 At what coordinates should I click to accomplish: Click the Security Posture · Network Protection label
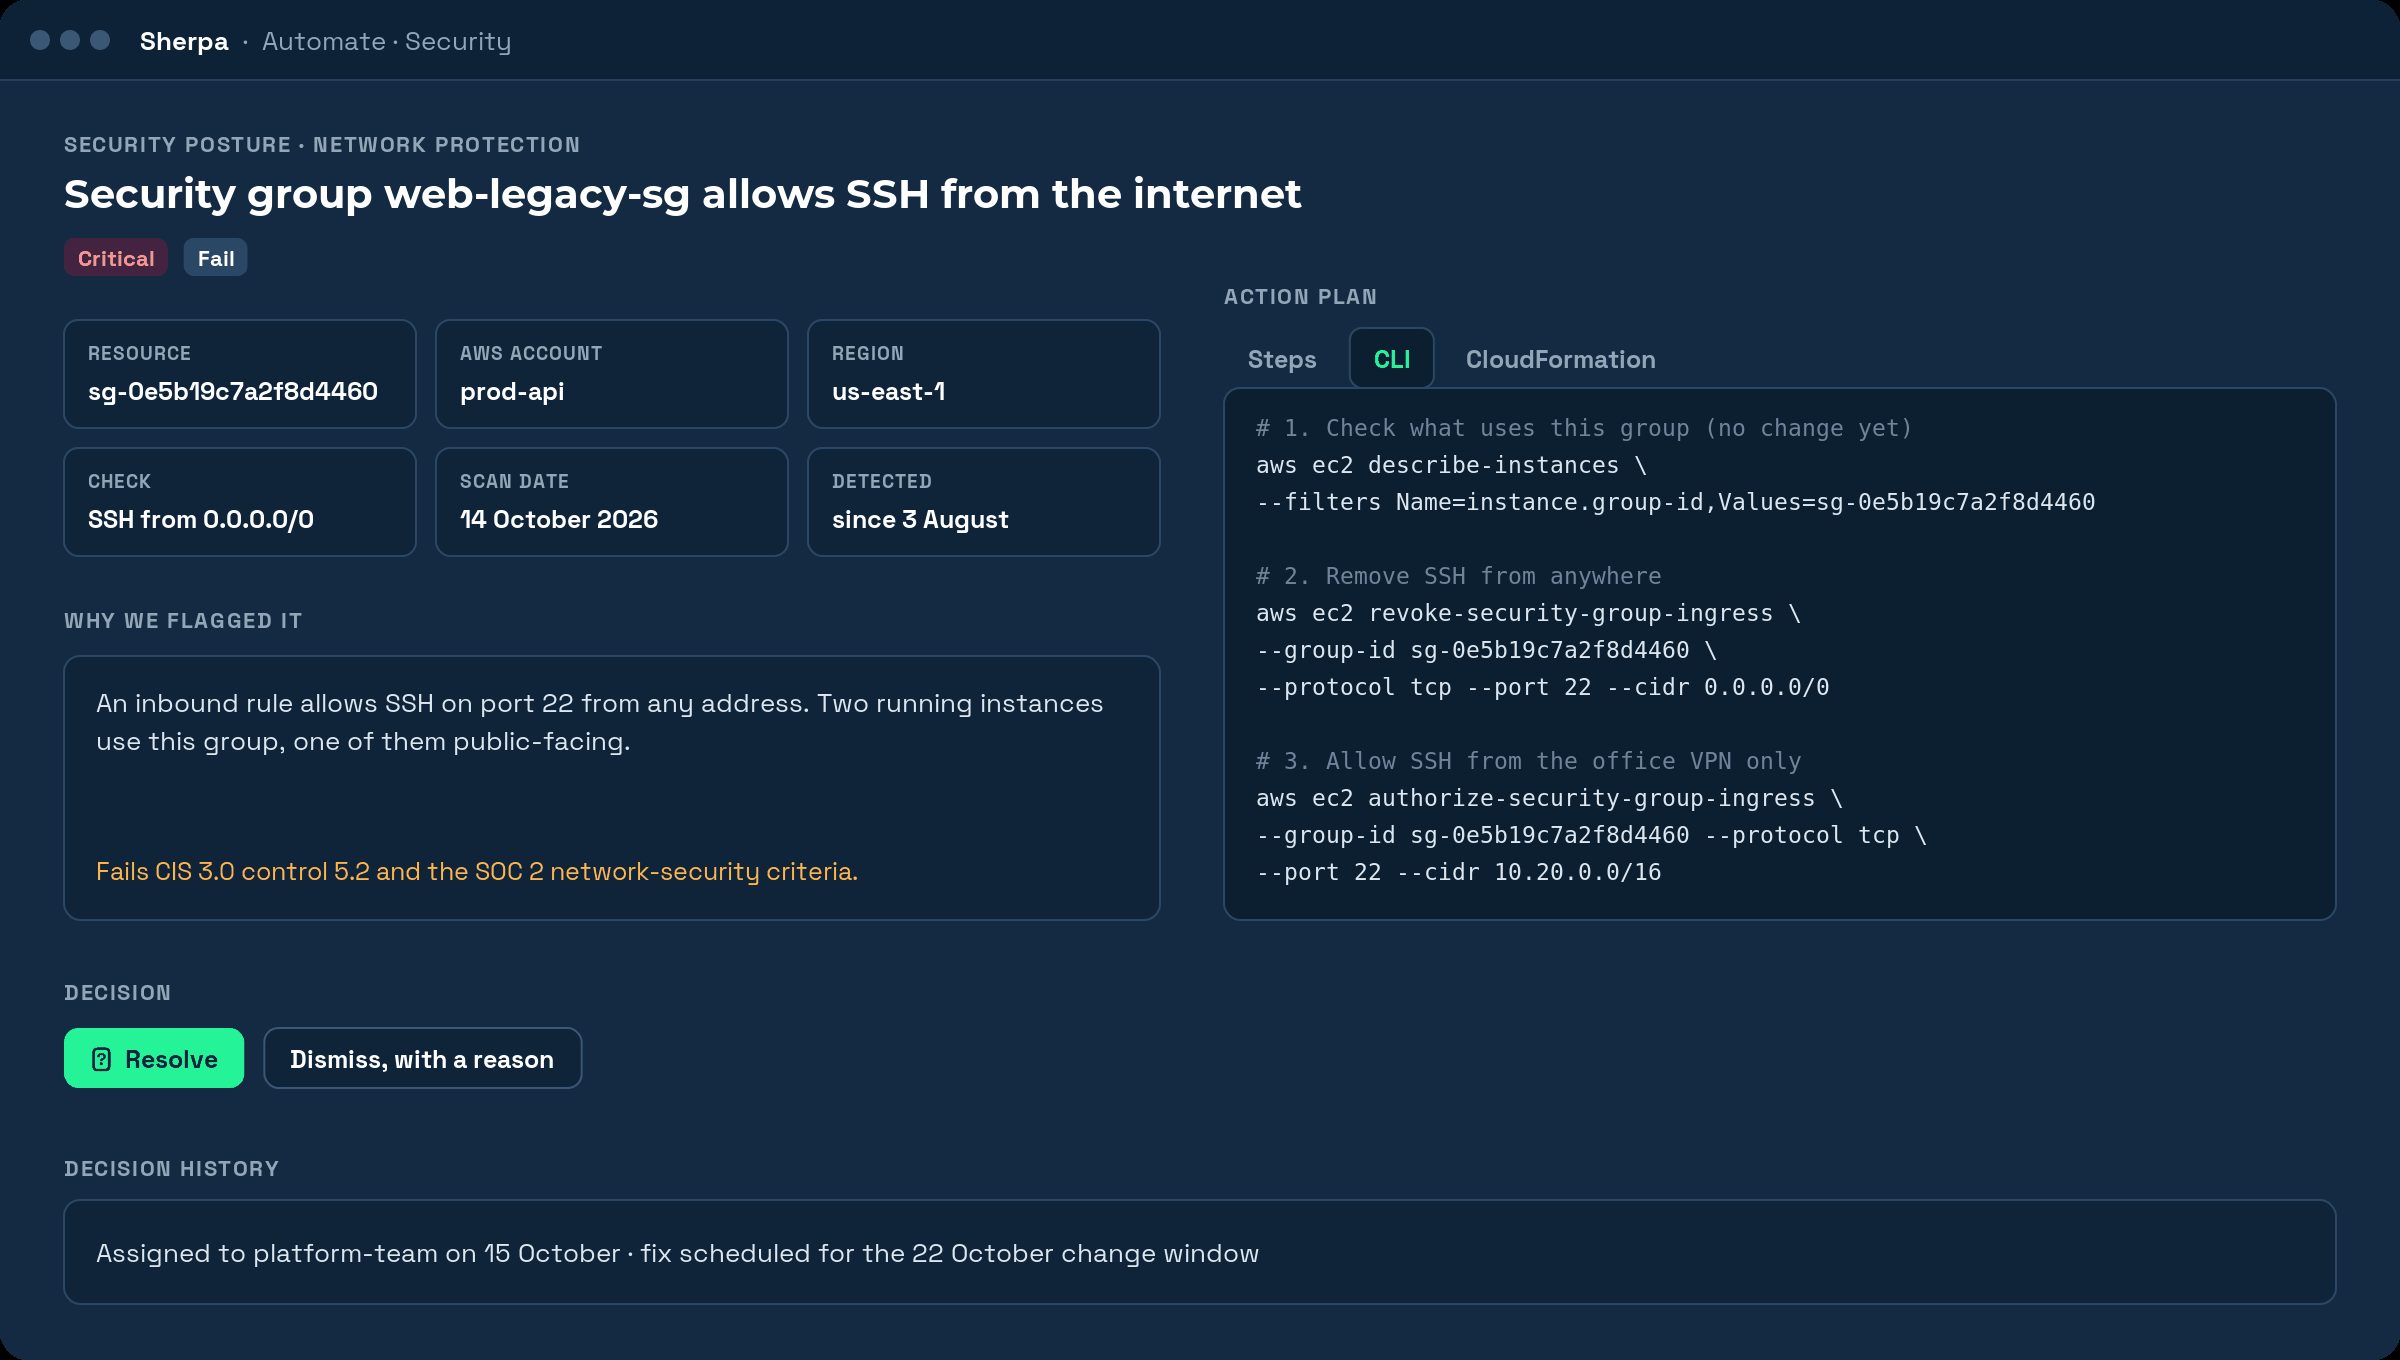pyautogui.click(x=322, y=145)
